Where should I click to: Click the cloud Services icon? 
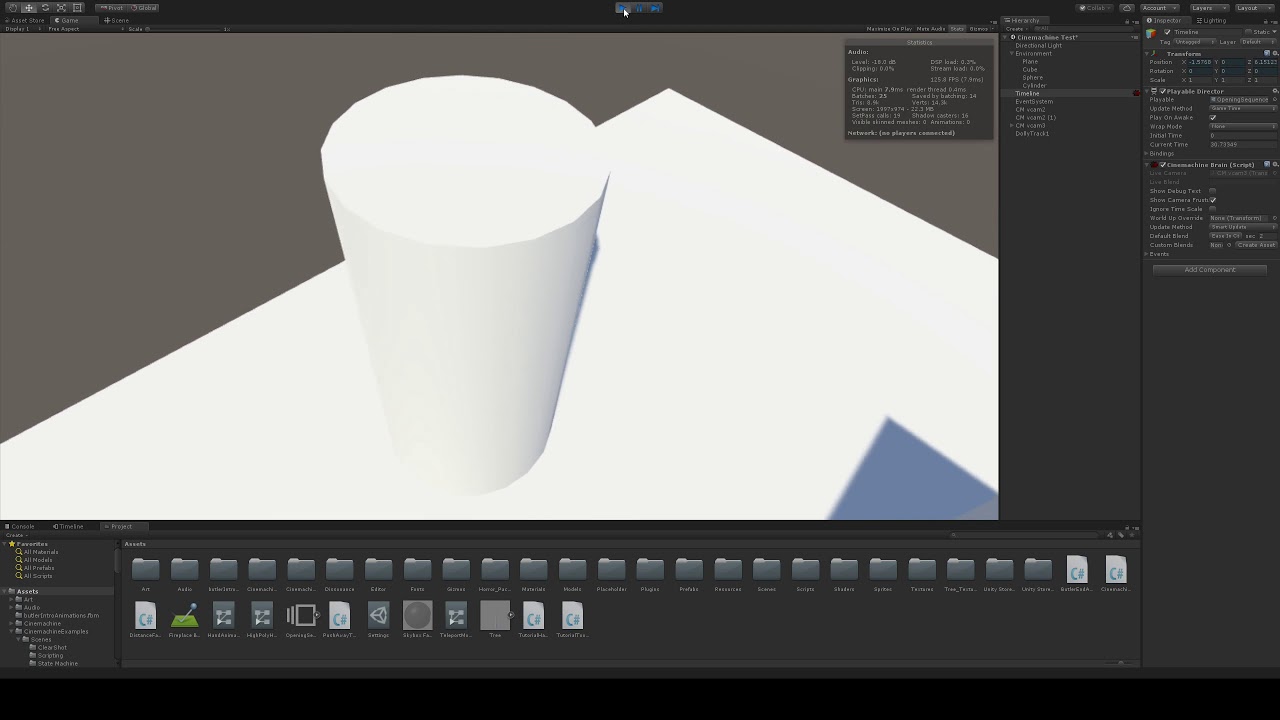click(1127, 8)
